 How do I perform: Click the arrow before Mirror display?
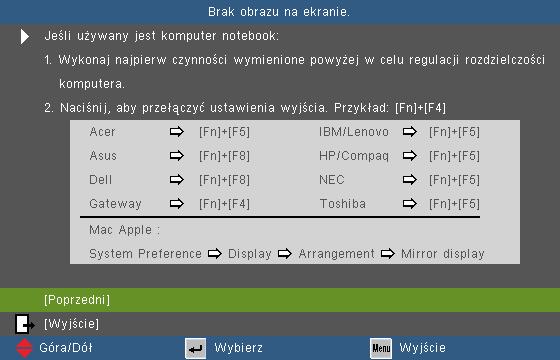(388, 254)
